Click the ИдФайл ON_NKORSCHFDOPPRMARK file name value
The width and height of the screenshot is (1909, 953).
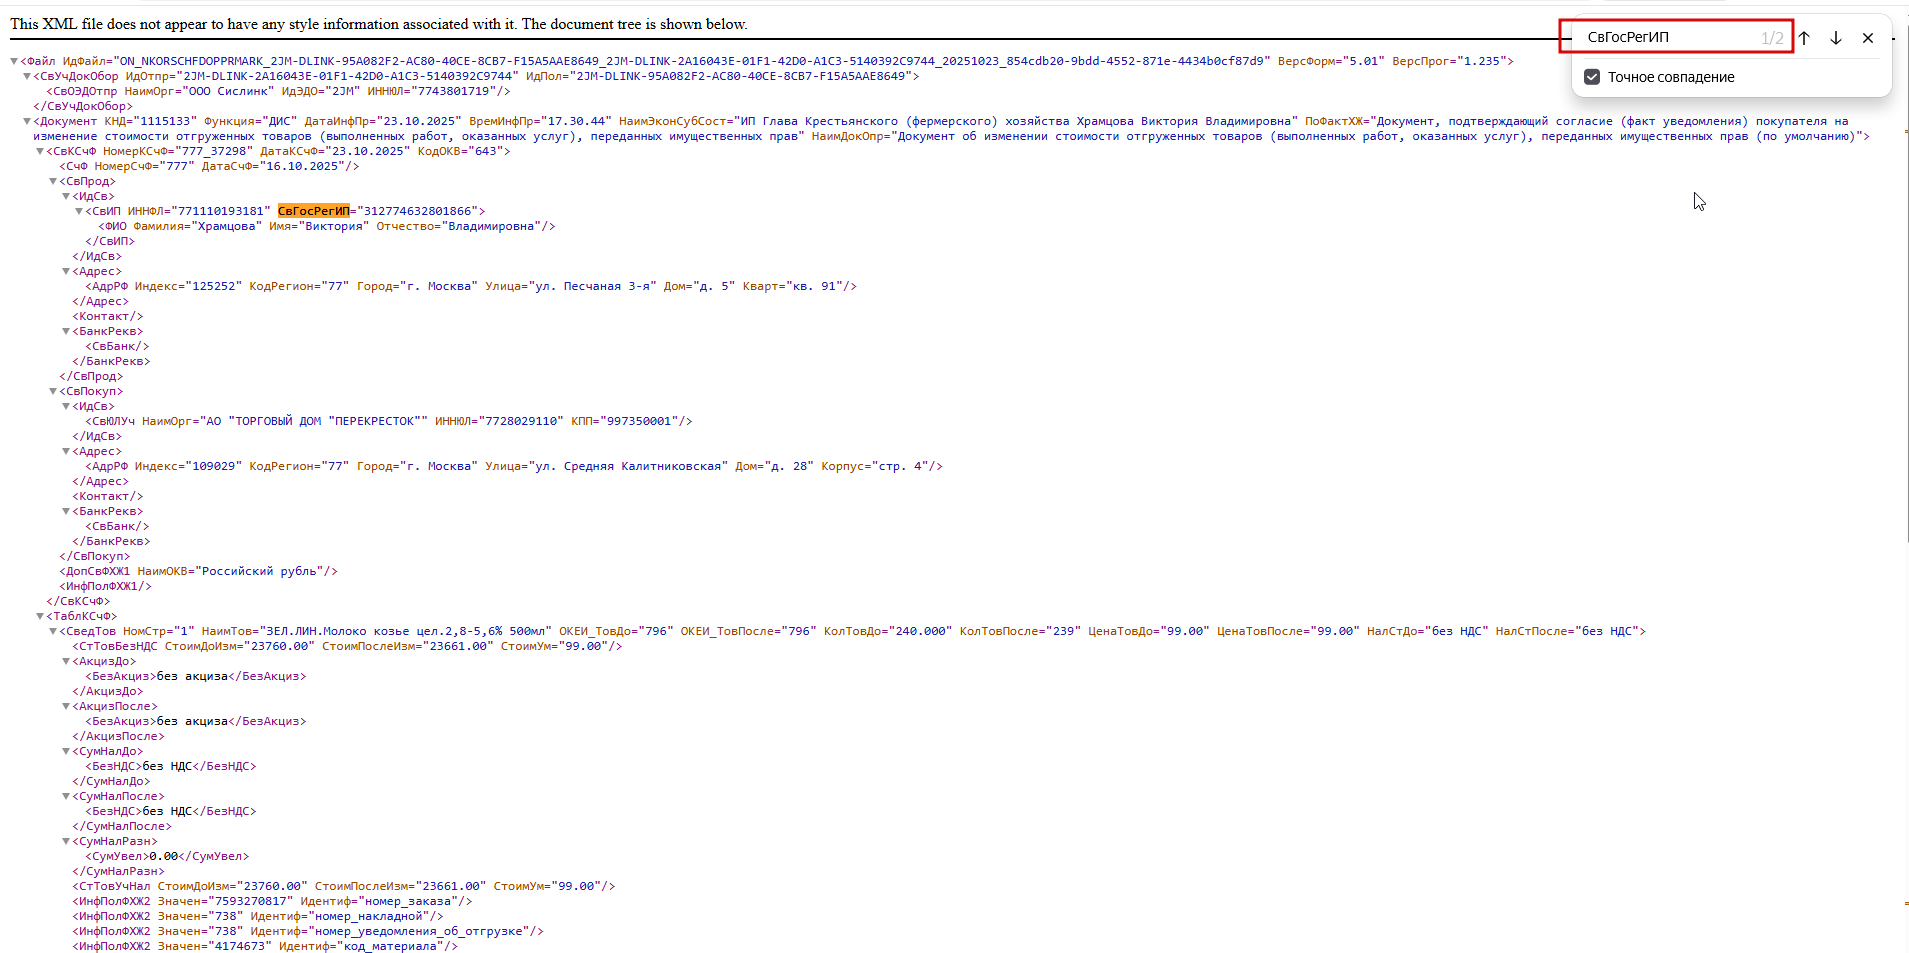coord(692,61)
